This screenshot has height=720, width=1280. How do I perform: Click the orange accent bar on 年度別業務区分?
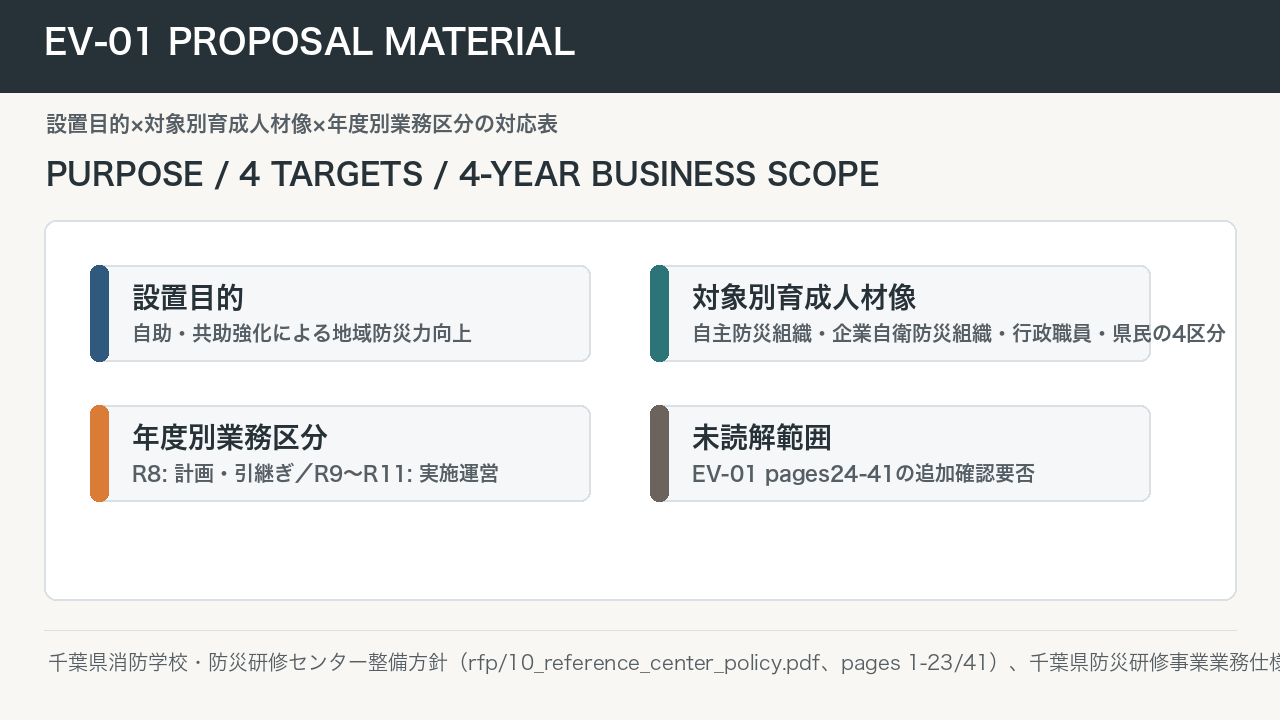pyautogui.click(x=99, y=454)
